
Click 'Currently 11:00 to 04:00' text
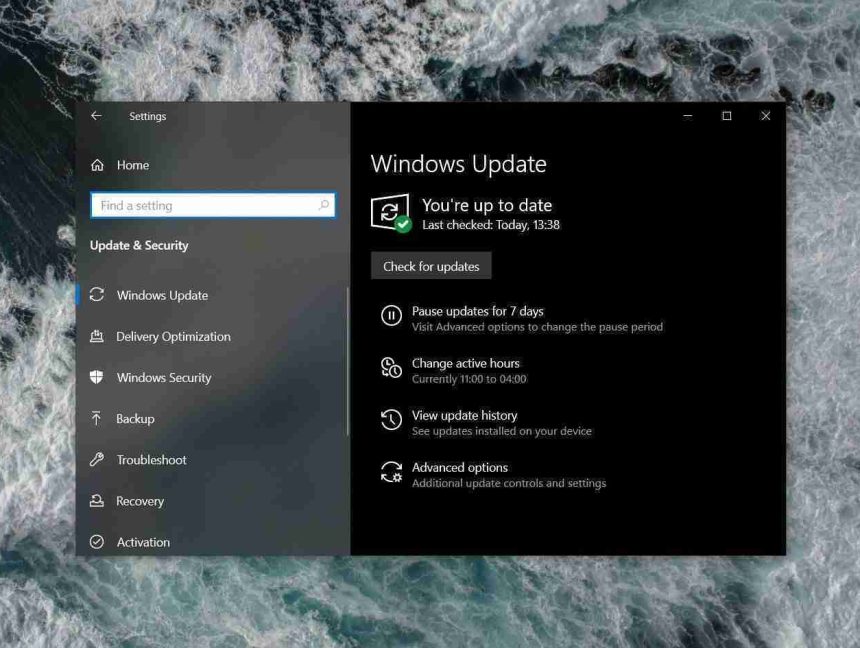pos(469,379)
